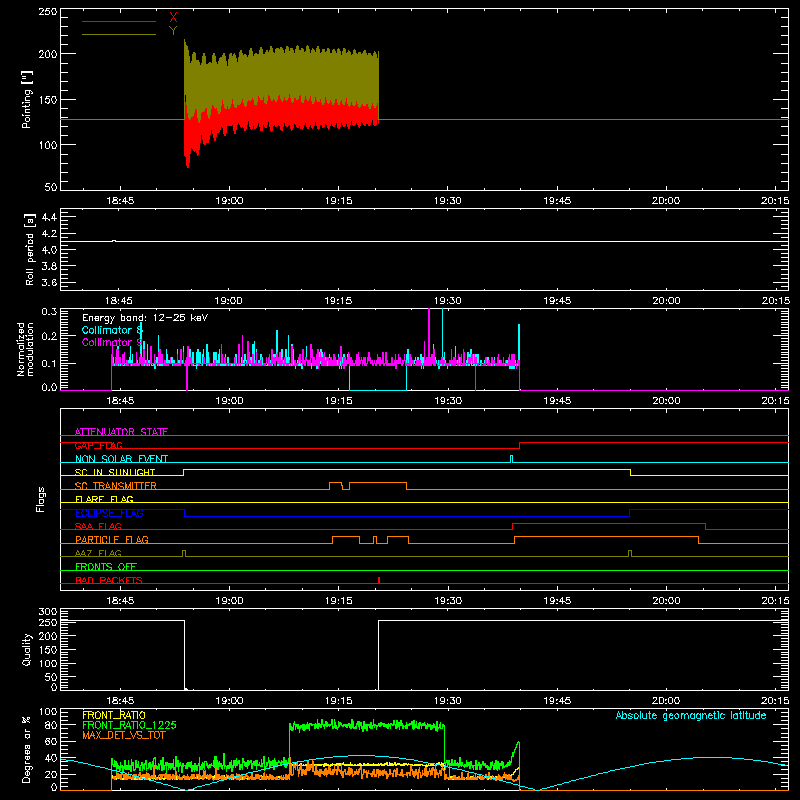Select the ATTENUATOR_STATE flag label
The width and height of the screenshot is (800, 800).
click(121, 432)
